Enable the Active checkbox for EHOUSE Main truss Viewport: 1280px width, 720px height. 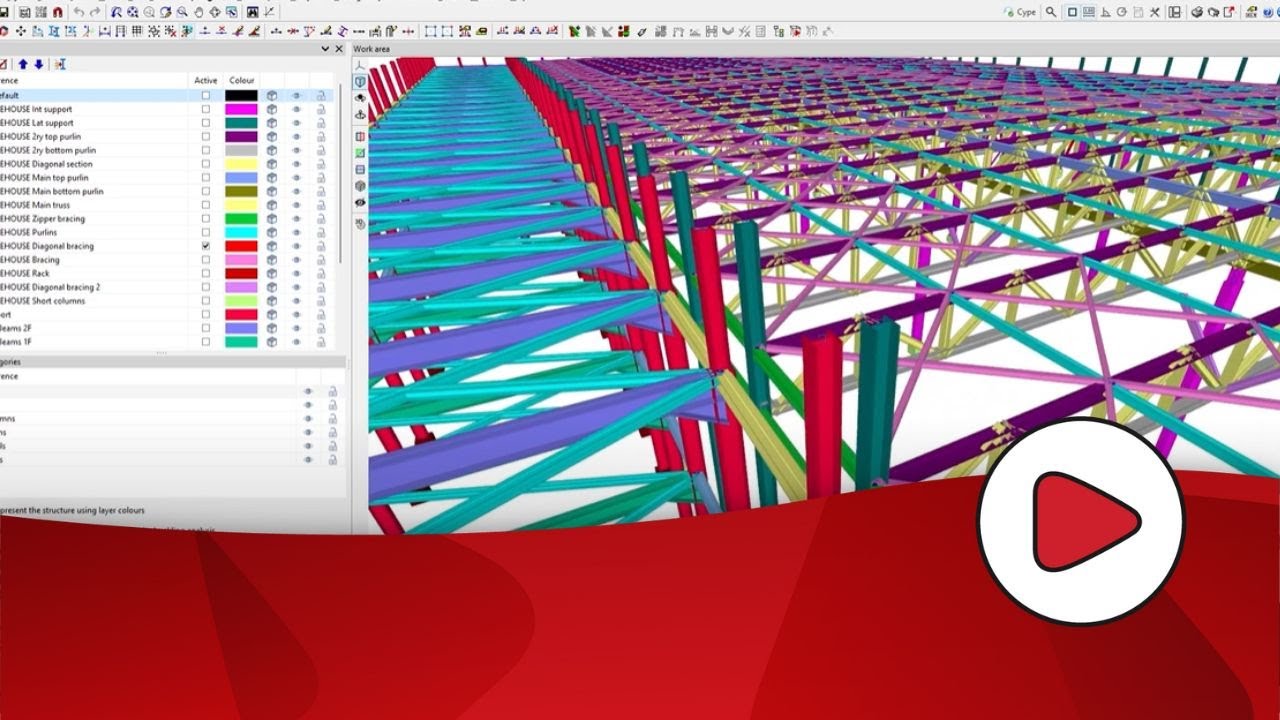tap(205, 205)
